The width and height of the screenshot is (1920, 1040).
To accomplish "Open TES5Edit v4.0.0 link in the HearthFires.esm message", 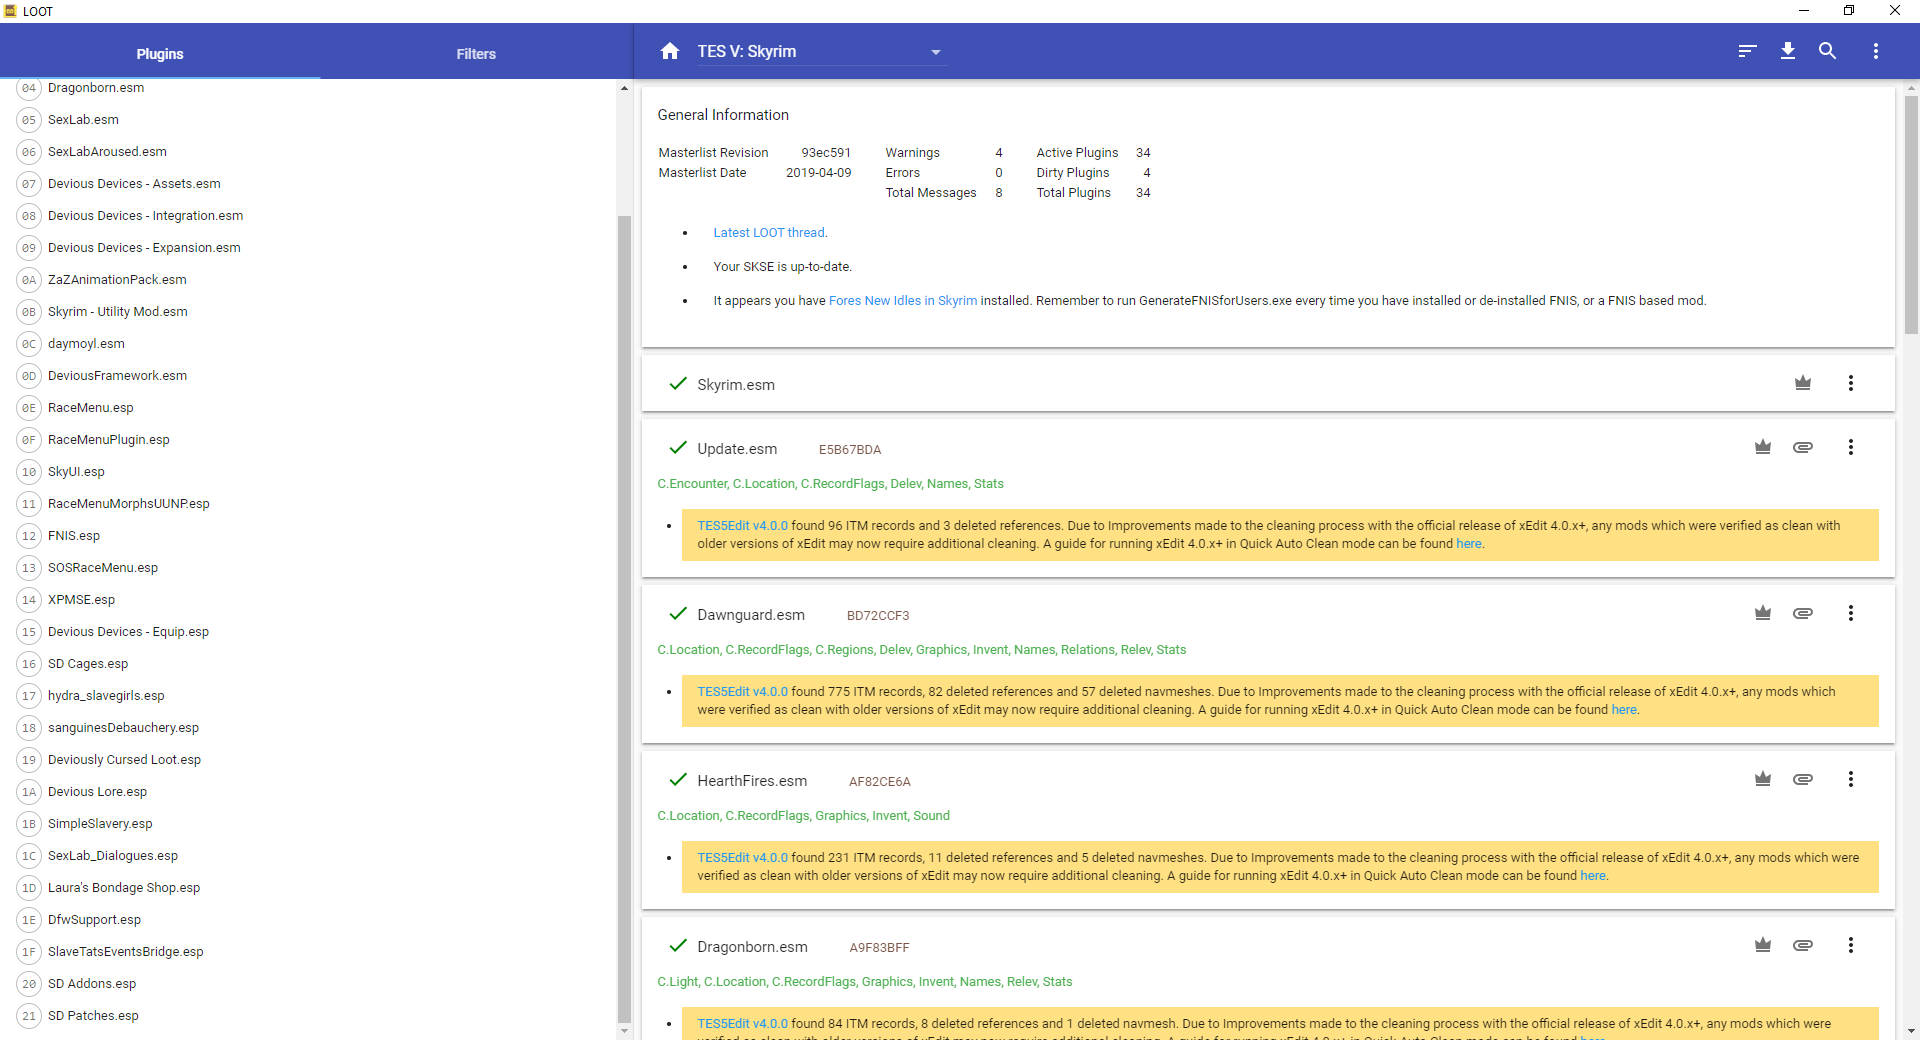I will pyautogui.click(x=742, y=858).
